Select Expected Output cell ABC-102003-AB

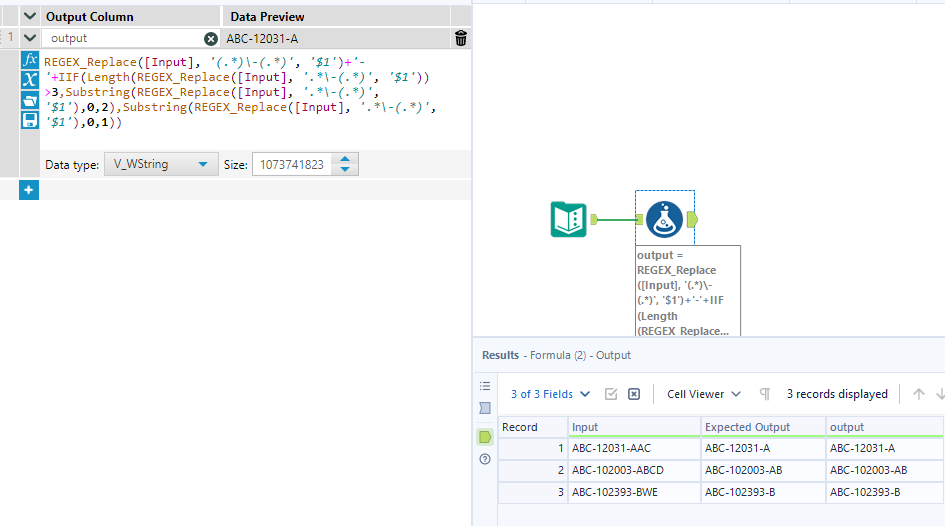(763, 470)
